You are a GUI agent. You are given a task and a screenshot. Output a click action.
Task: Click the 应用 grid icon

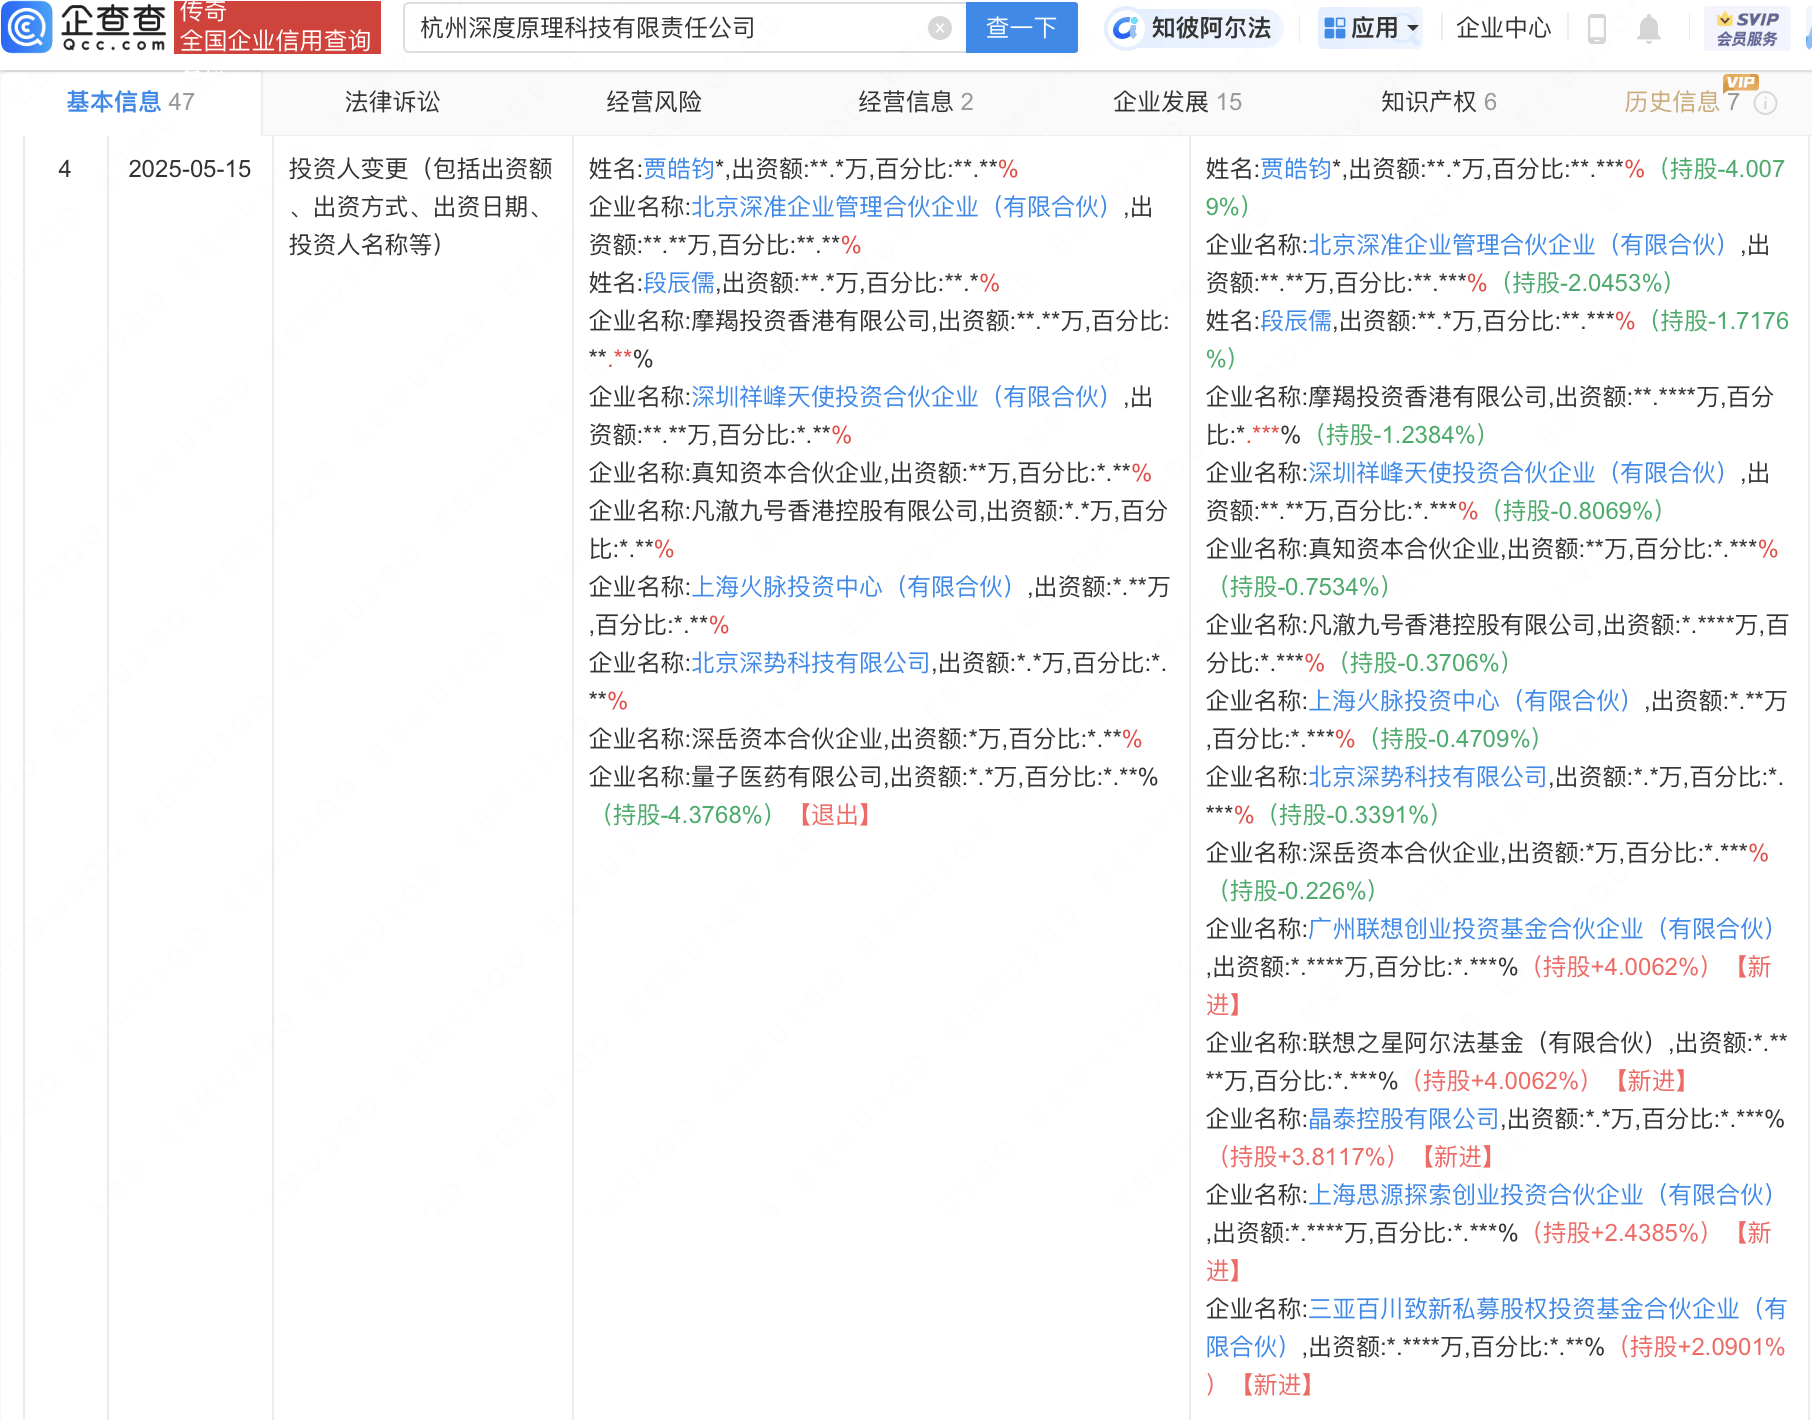pyautogui.click(x=1336, y=27)
